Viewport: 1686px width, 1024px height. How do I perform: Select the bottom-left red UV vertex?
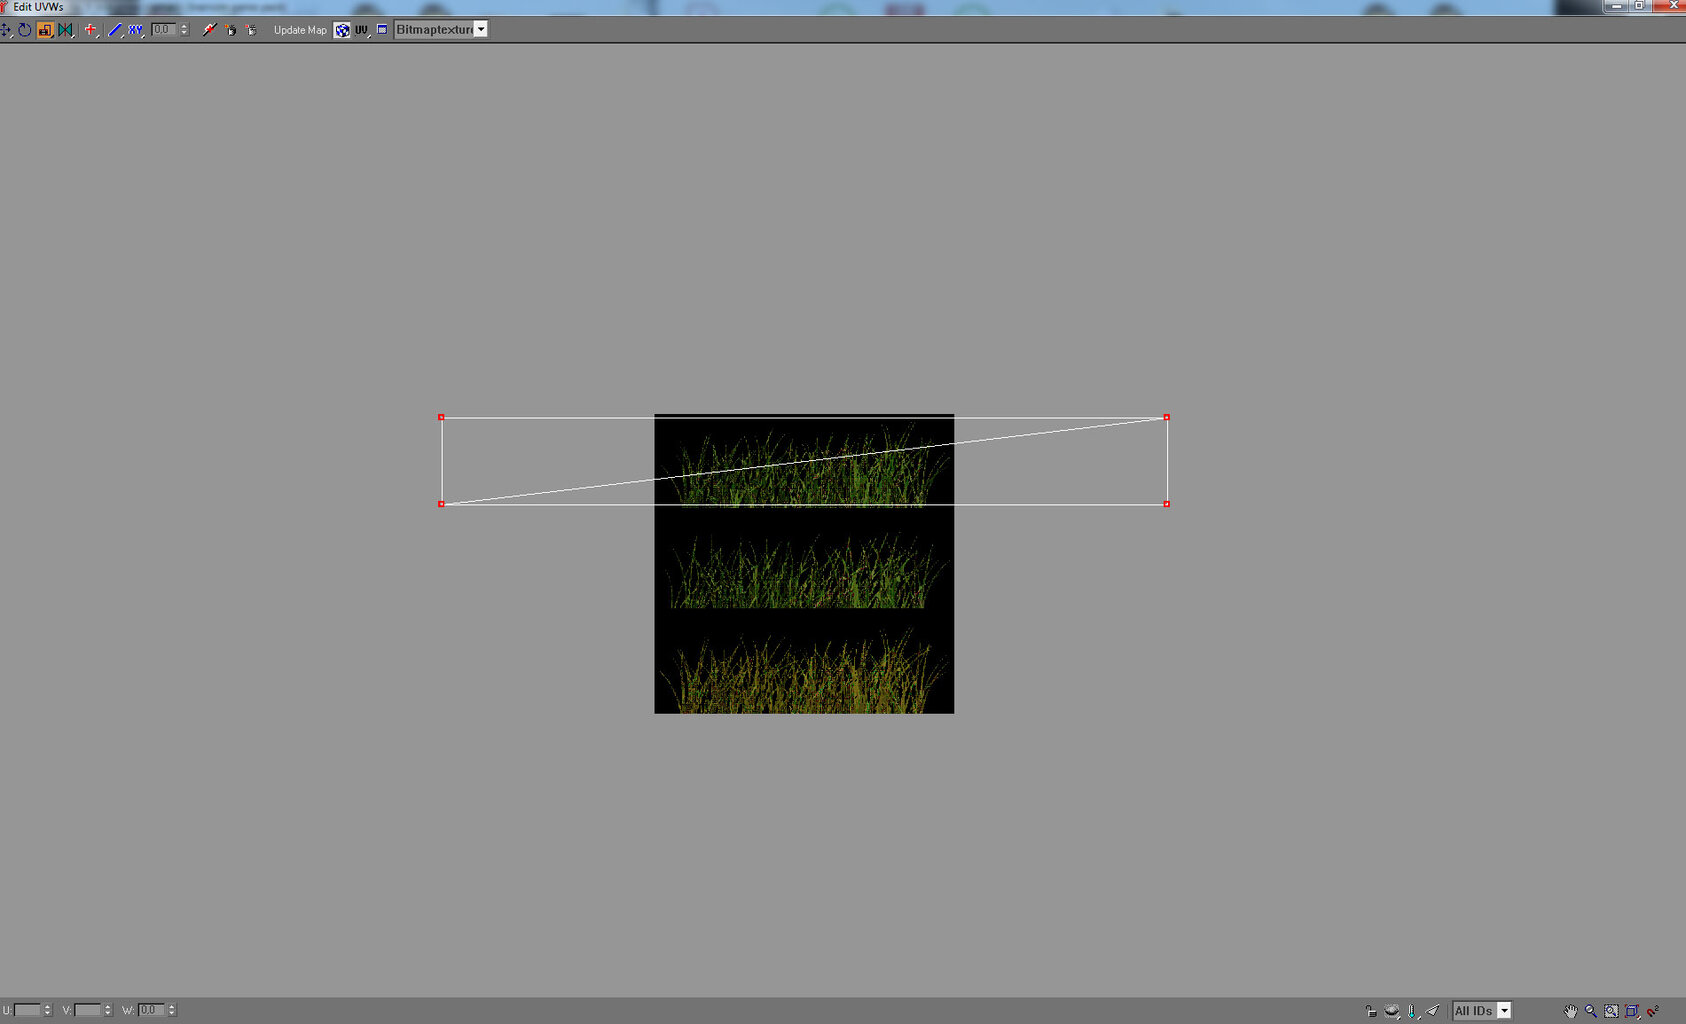click(x=441, y=504)
